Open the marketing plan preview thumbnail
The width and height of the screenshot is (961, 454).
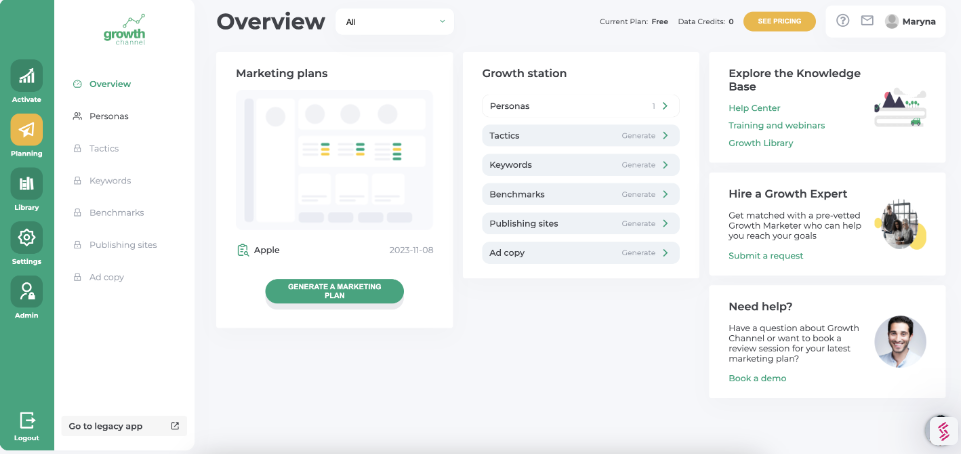point(335,160)
